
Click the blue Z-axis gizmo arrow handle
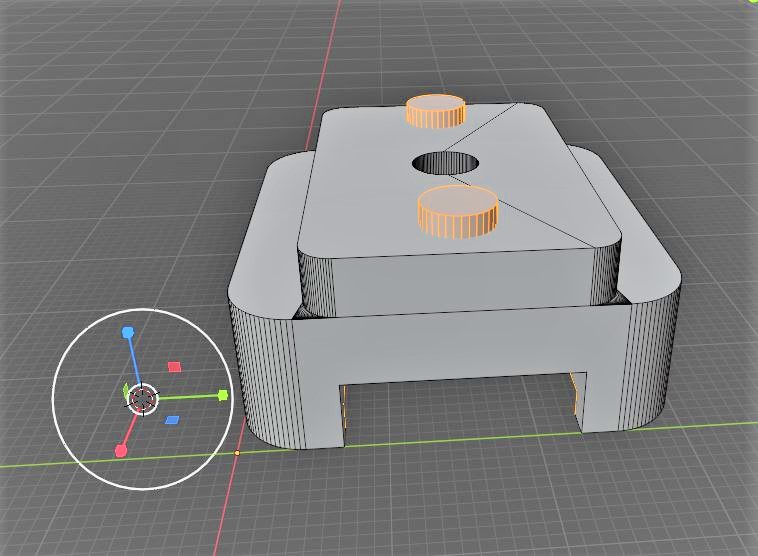tap(128, 332)
